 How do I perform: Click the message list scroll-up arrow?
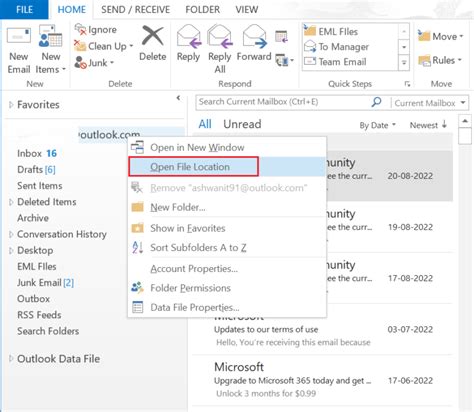tap(465, 121)
